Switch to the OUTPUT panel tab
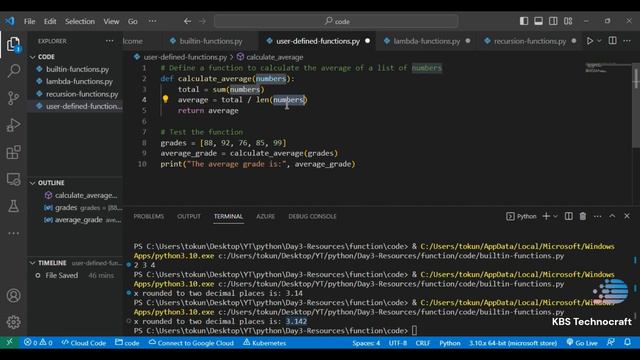The height and width of the screenshot is (360, 640). [189, 216]
